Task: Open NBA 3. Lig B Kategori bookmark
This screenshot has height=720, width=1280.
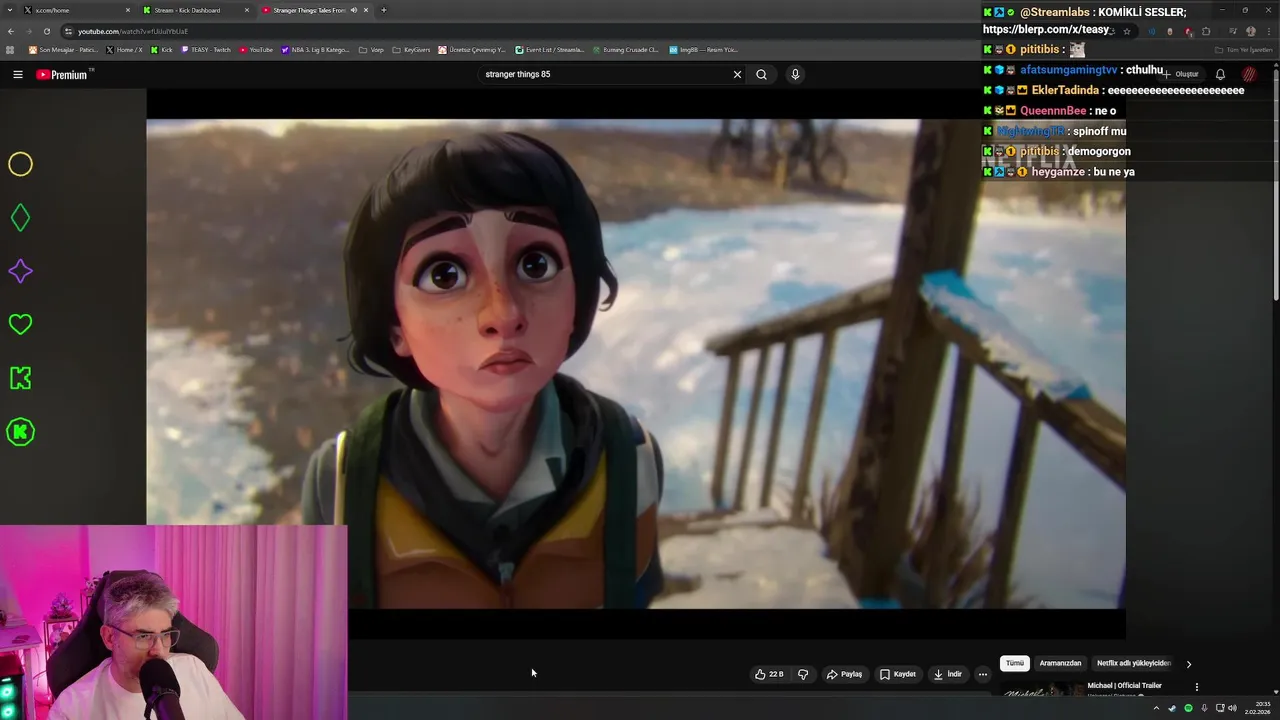Action: click(x=315, y=49)
